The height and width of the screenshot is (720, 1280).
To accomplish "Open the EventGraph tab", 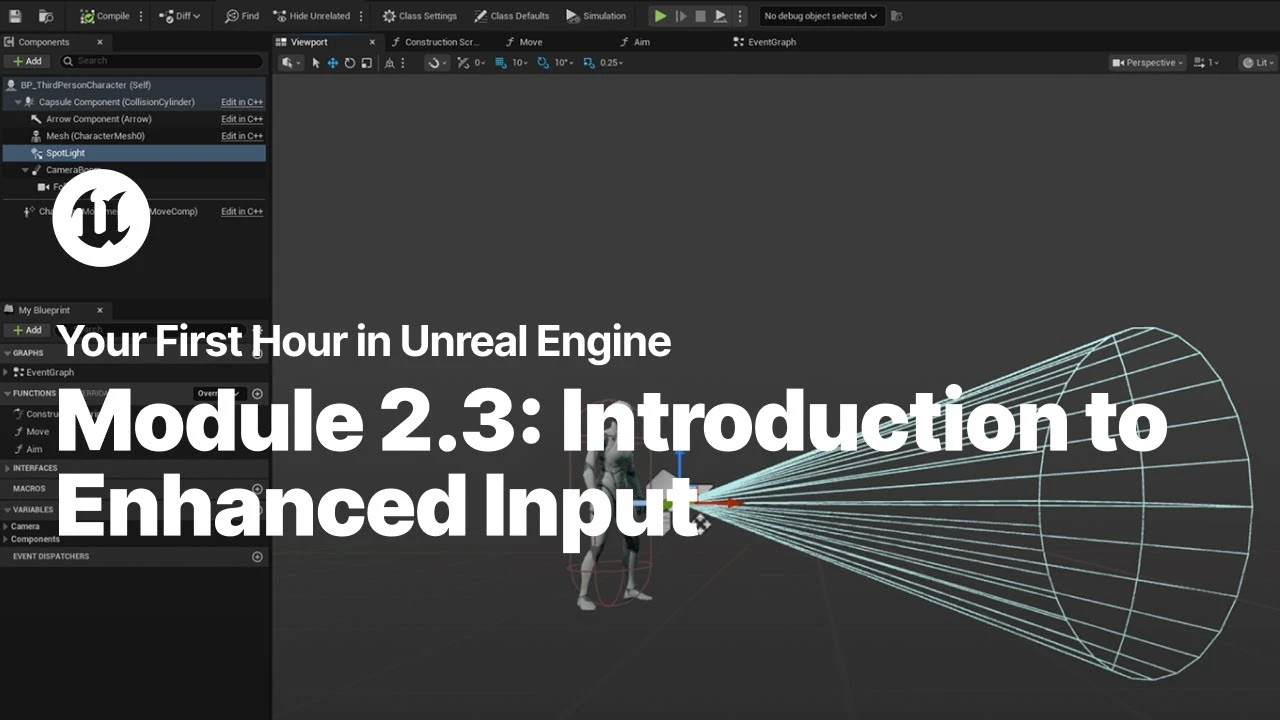I will pyautogui.click(x=765, y=42).
